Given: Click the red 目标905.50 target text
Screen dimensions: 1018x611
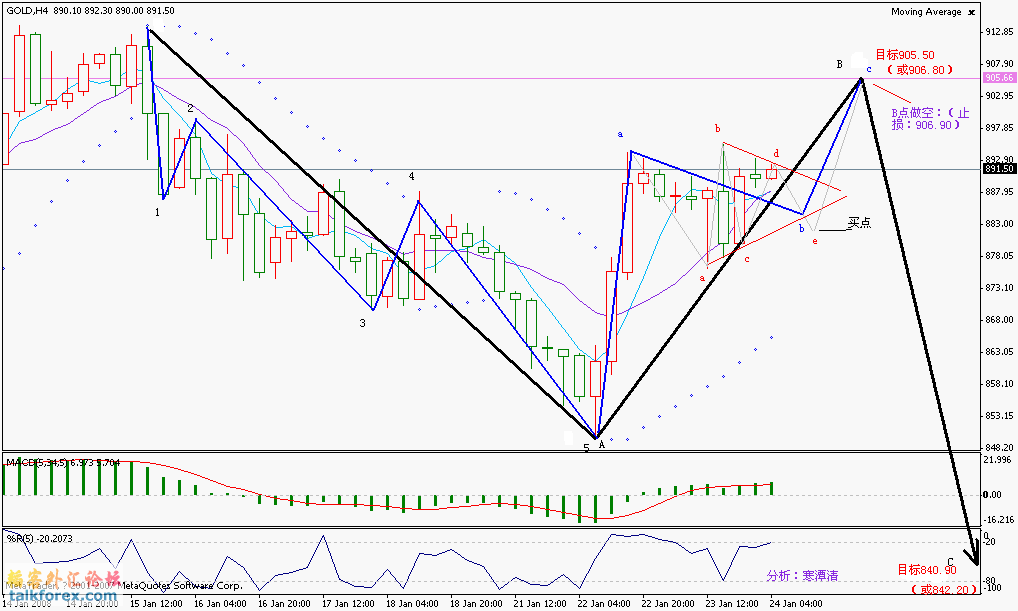Looking at the screenshot, I should coord(906,55).
